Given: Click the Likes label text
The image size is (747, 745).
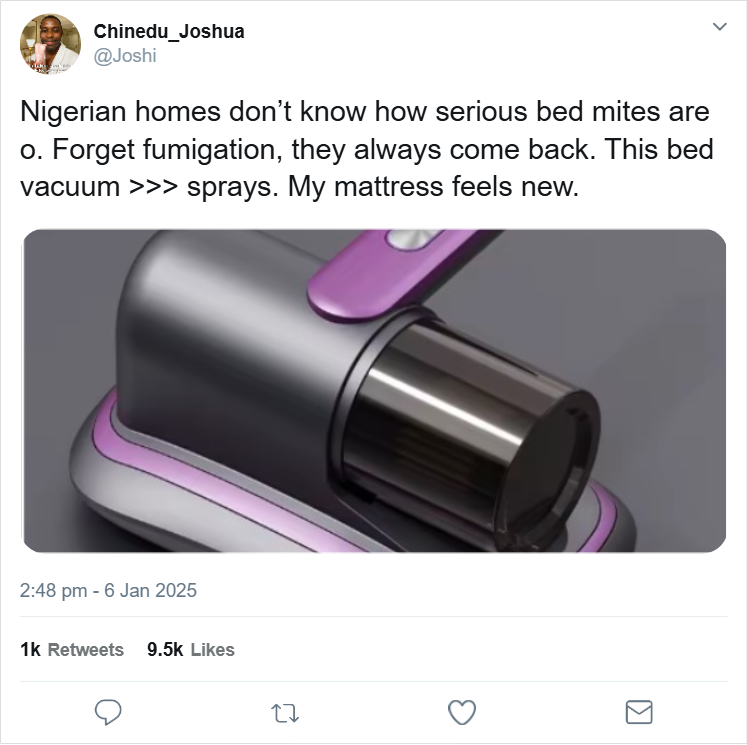Looking at the screenshot, I should pyautogui.click(x=212, y=650).
